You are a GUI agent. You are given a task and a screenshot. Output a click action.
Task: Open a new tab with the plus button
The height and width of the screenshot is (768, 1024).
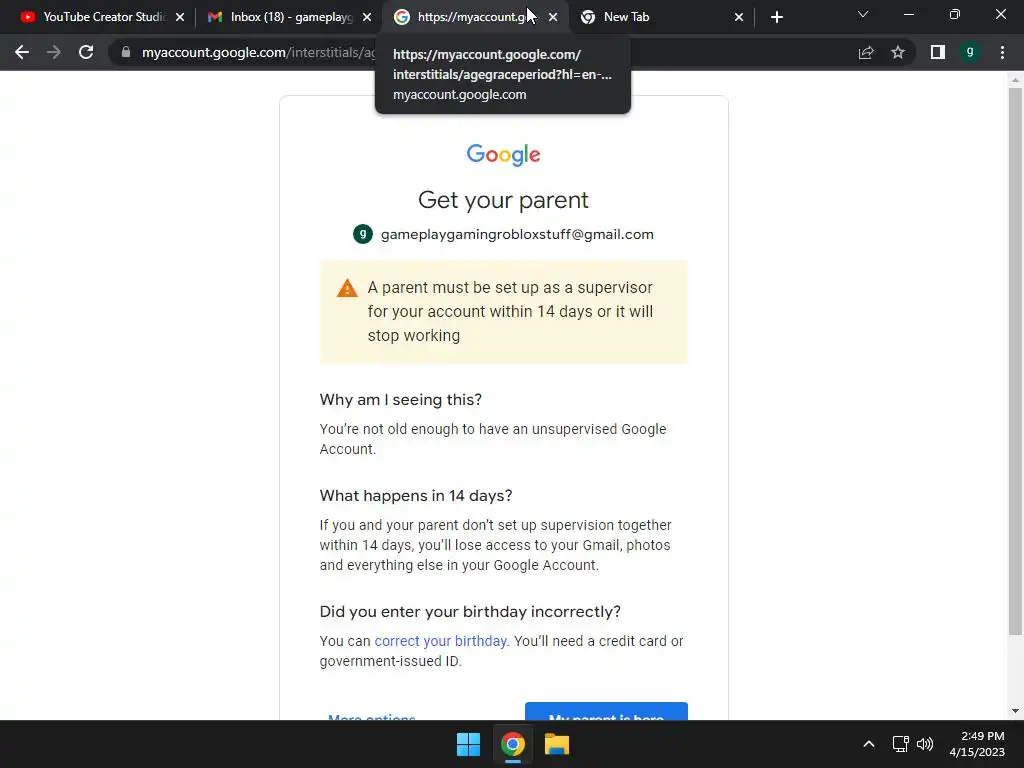coord(776,17)
